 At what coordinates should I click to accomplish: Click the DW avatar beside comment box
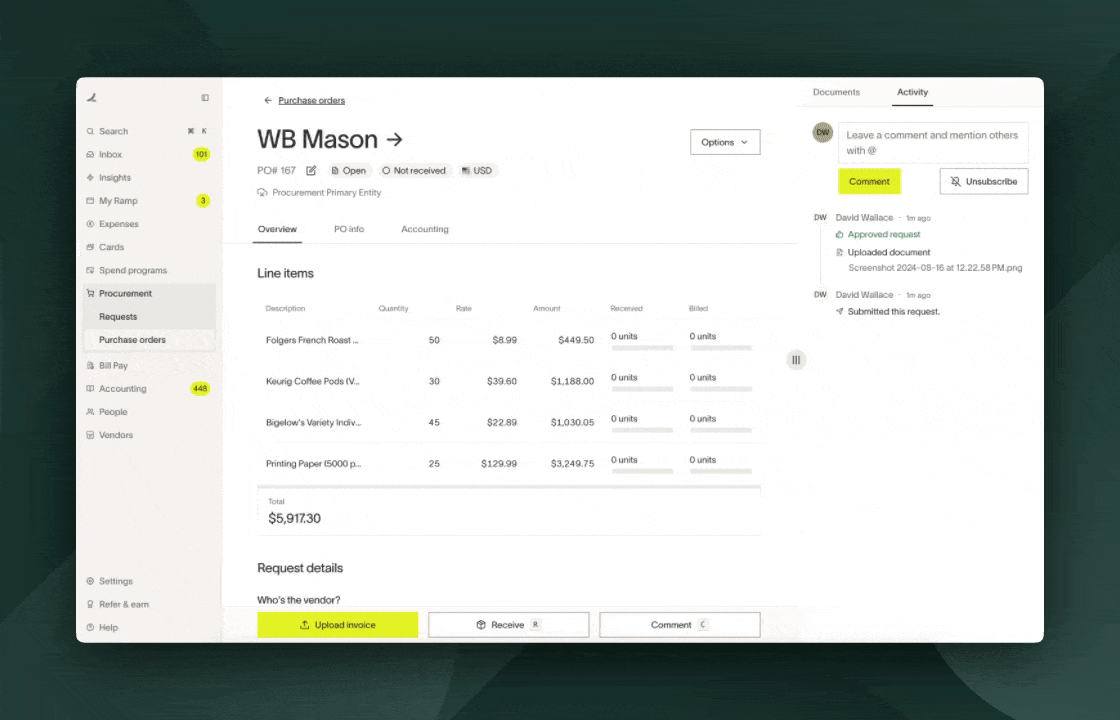823,132
